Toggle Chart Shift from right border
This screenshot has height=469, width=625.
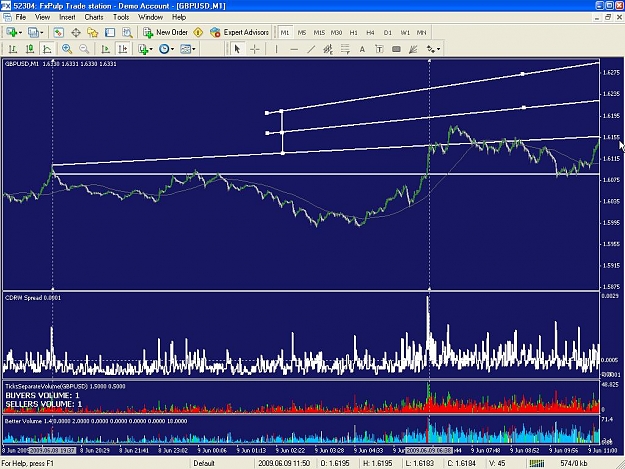tap(123, 49)
